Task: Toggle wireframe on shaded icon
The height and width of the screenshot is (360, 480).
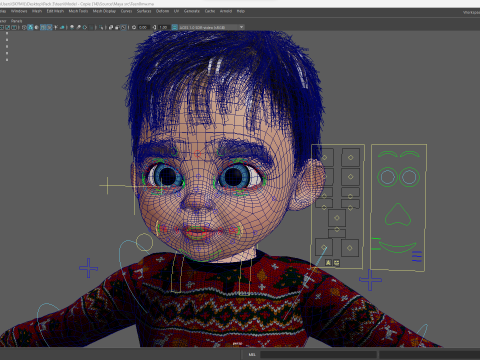Action: [43, 27]
